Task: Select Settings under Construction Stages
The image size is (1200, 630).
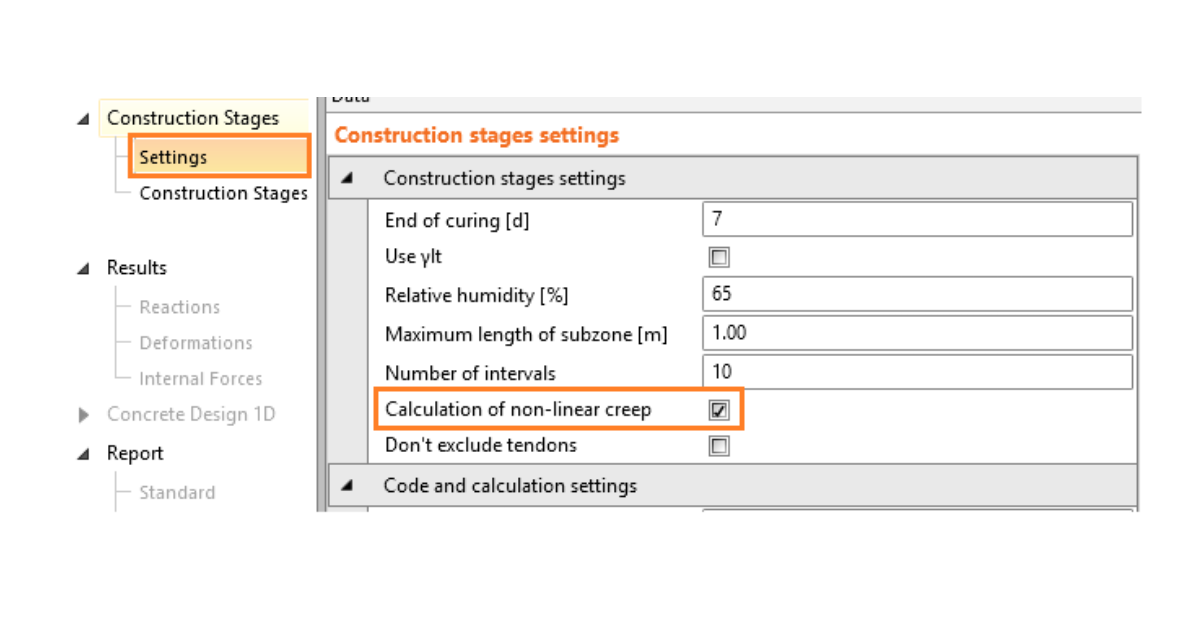Action: (173, 157)
